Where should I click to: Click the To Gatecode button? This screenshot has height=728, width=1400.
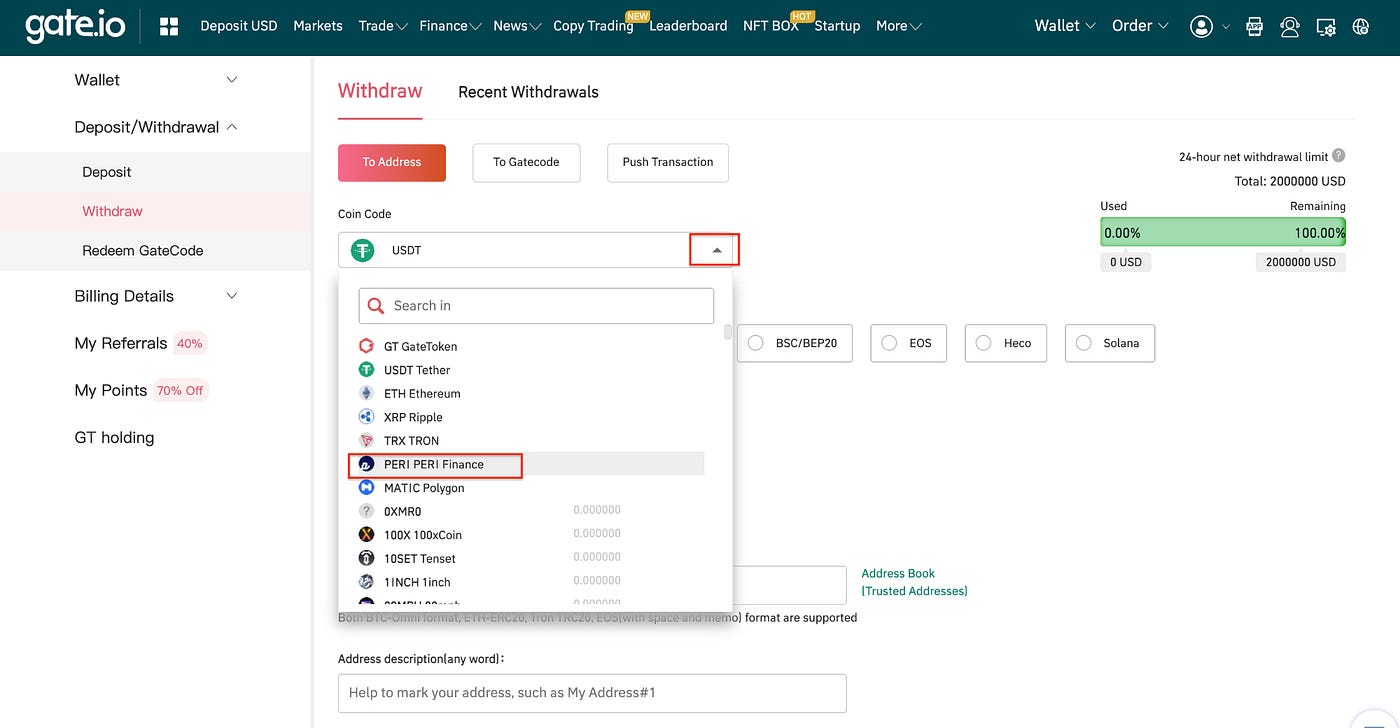(526, 162)
